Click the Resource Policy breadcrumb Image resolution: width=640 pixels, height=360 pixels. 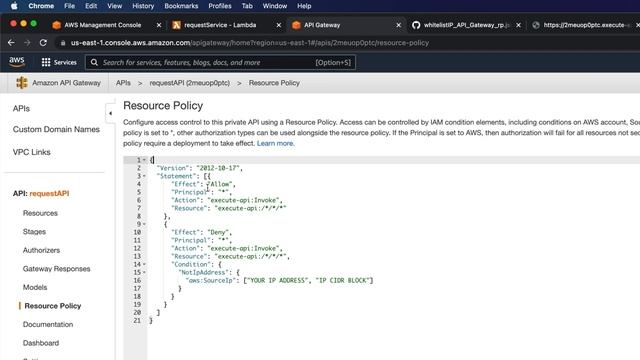[x=274, y=83]
